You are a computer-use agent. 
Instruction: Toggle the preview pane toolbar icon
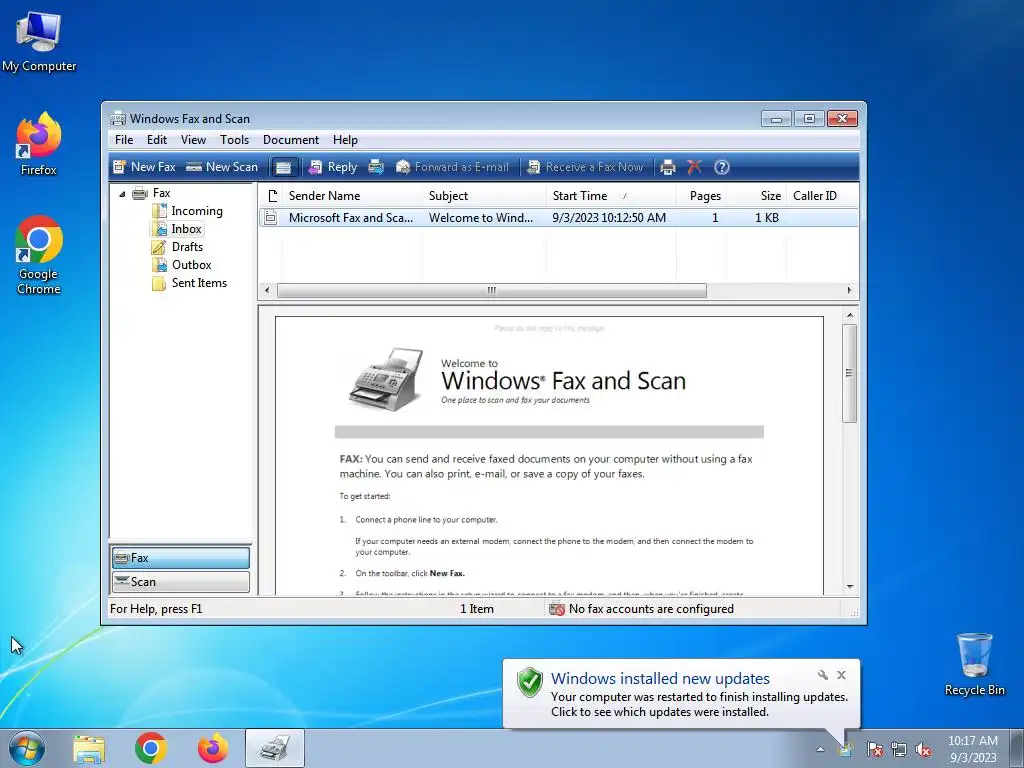283,167
